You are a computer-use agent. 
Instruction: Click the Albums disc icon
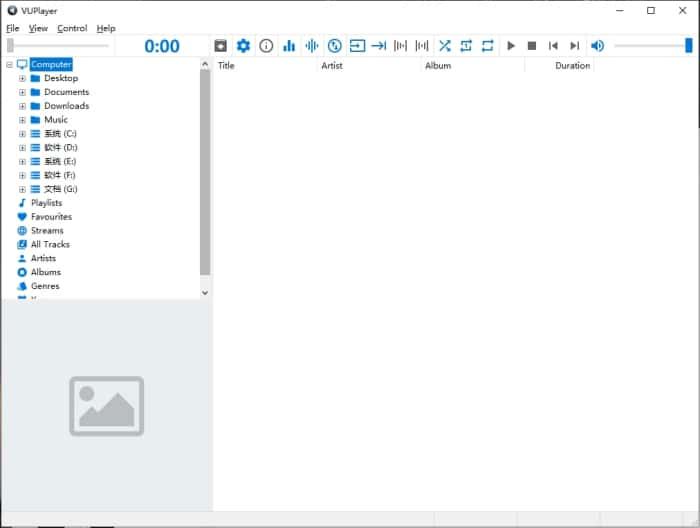pos(22,272)
